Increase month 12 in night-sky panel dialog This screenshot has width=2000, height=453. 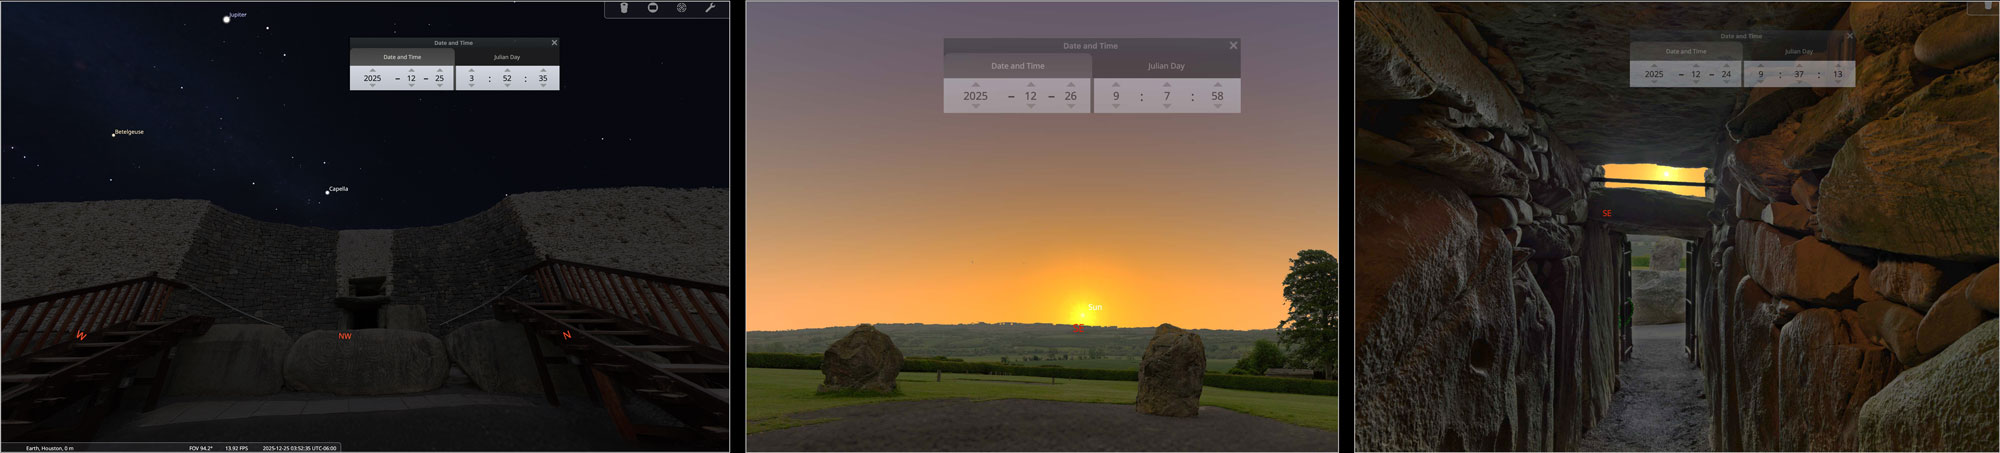[411, 70]
